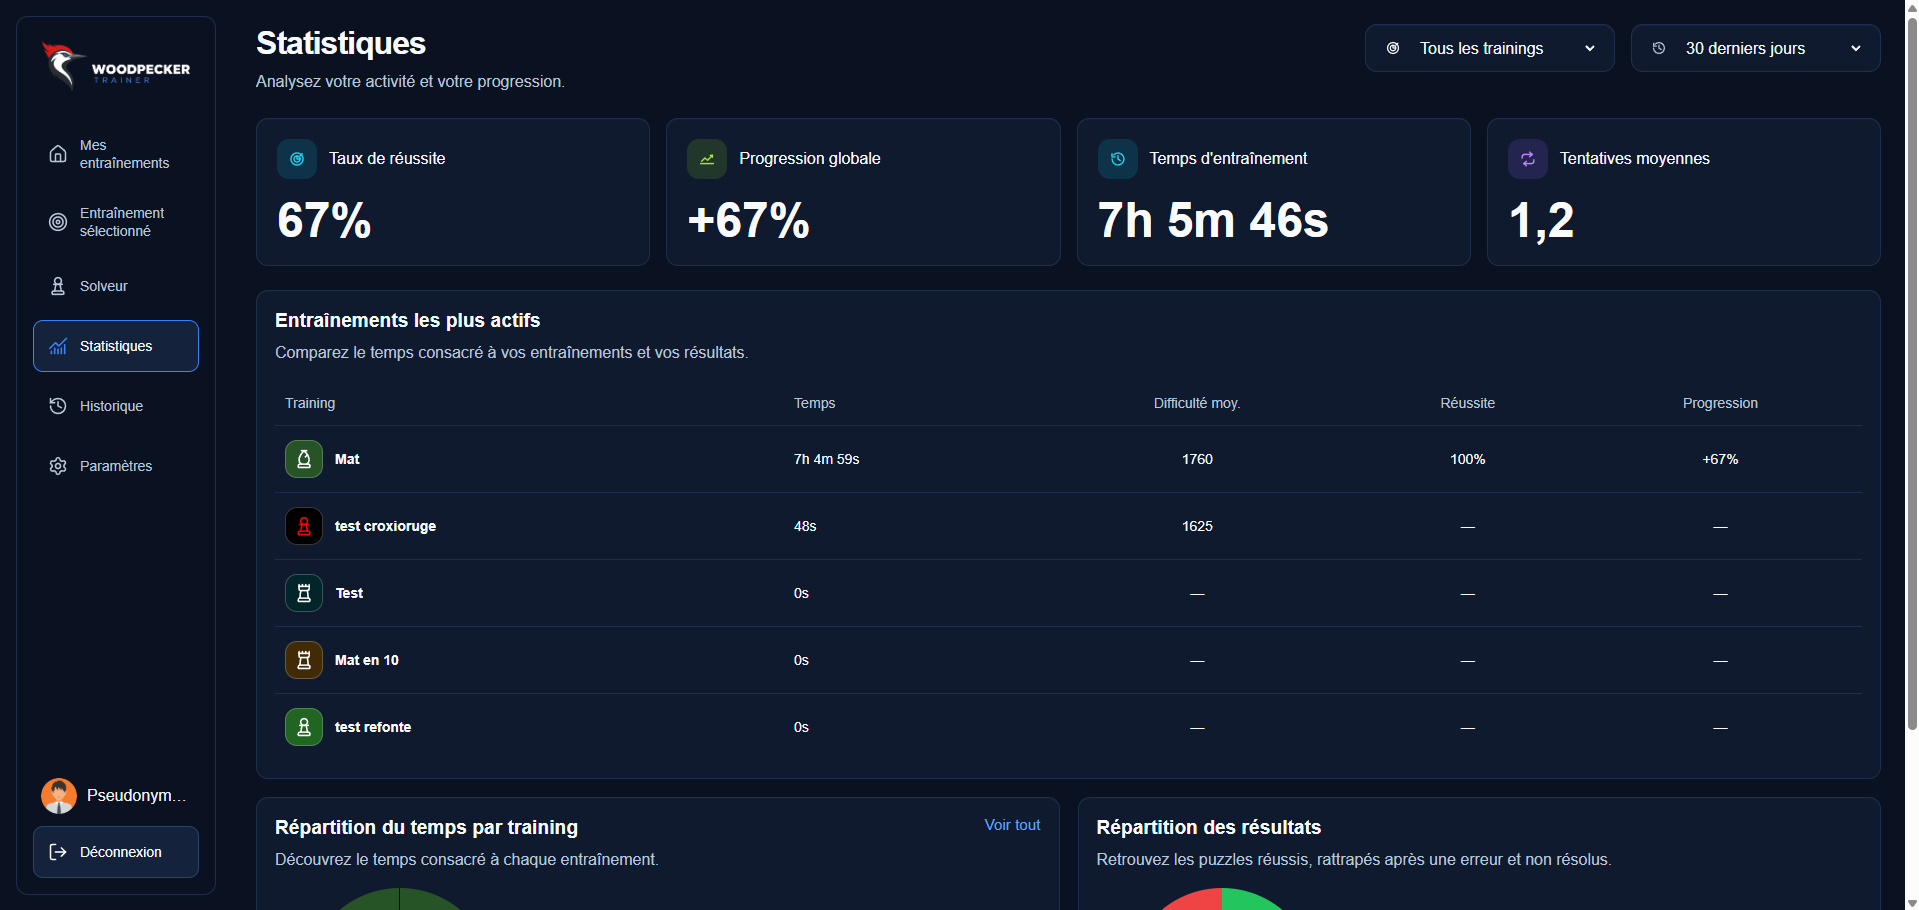The image size is (1919, 910).
Task: Open the Solveur menu item
Action: [116, 286]
